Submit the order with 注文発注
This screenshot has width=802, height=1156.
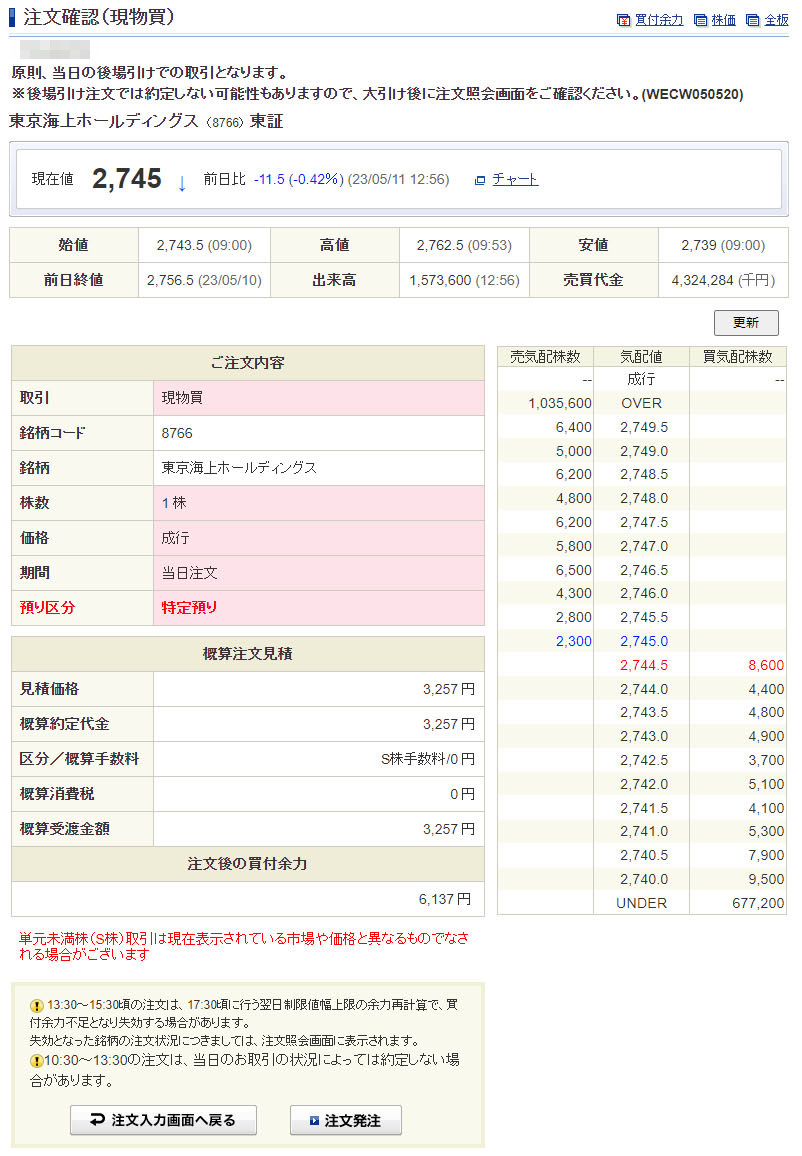pyautogui.click(x=345, y=1120)
